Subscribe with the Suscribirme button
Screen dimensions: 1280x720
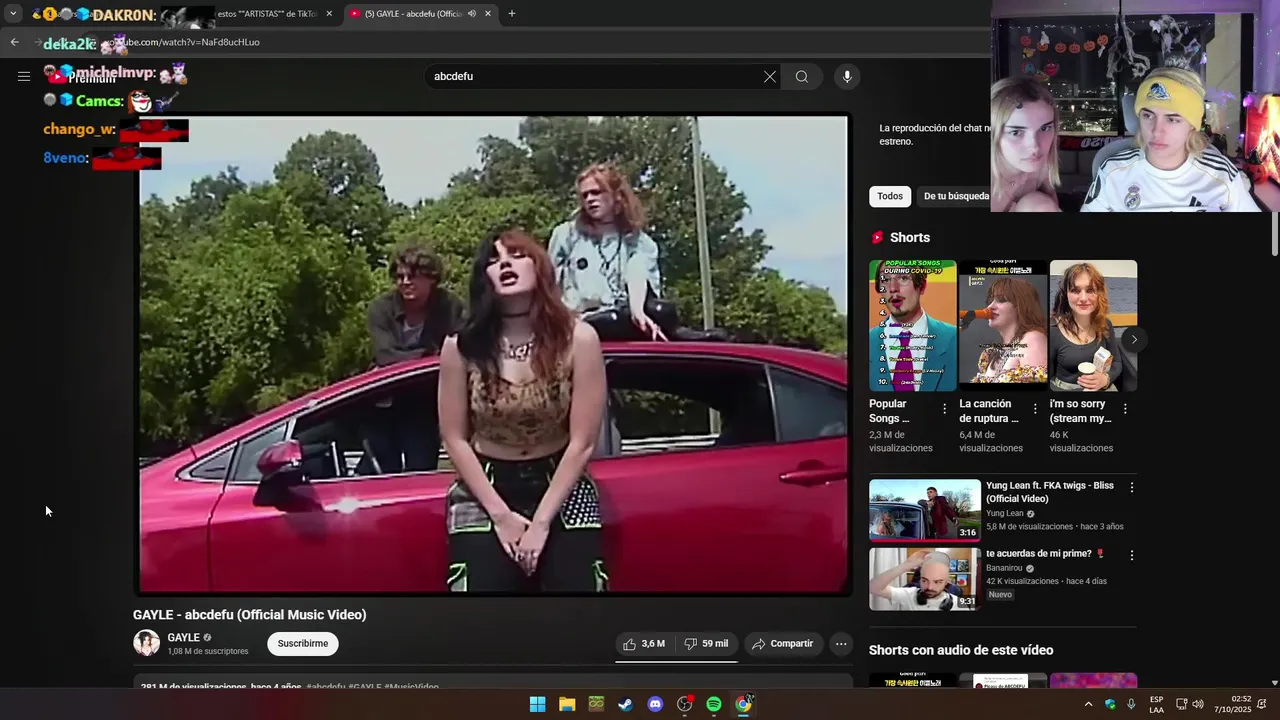pos(303,644)
